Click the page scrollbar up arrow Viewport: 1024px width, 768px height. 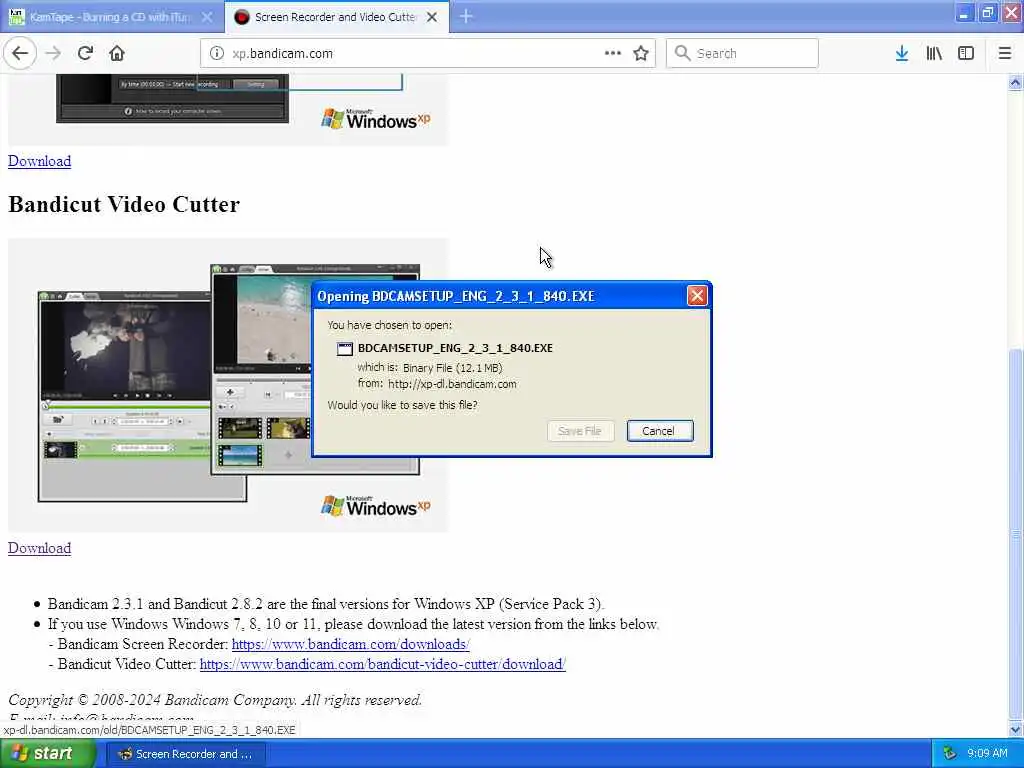tap(1015, 82)
